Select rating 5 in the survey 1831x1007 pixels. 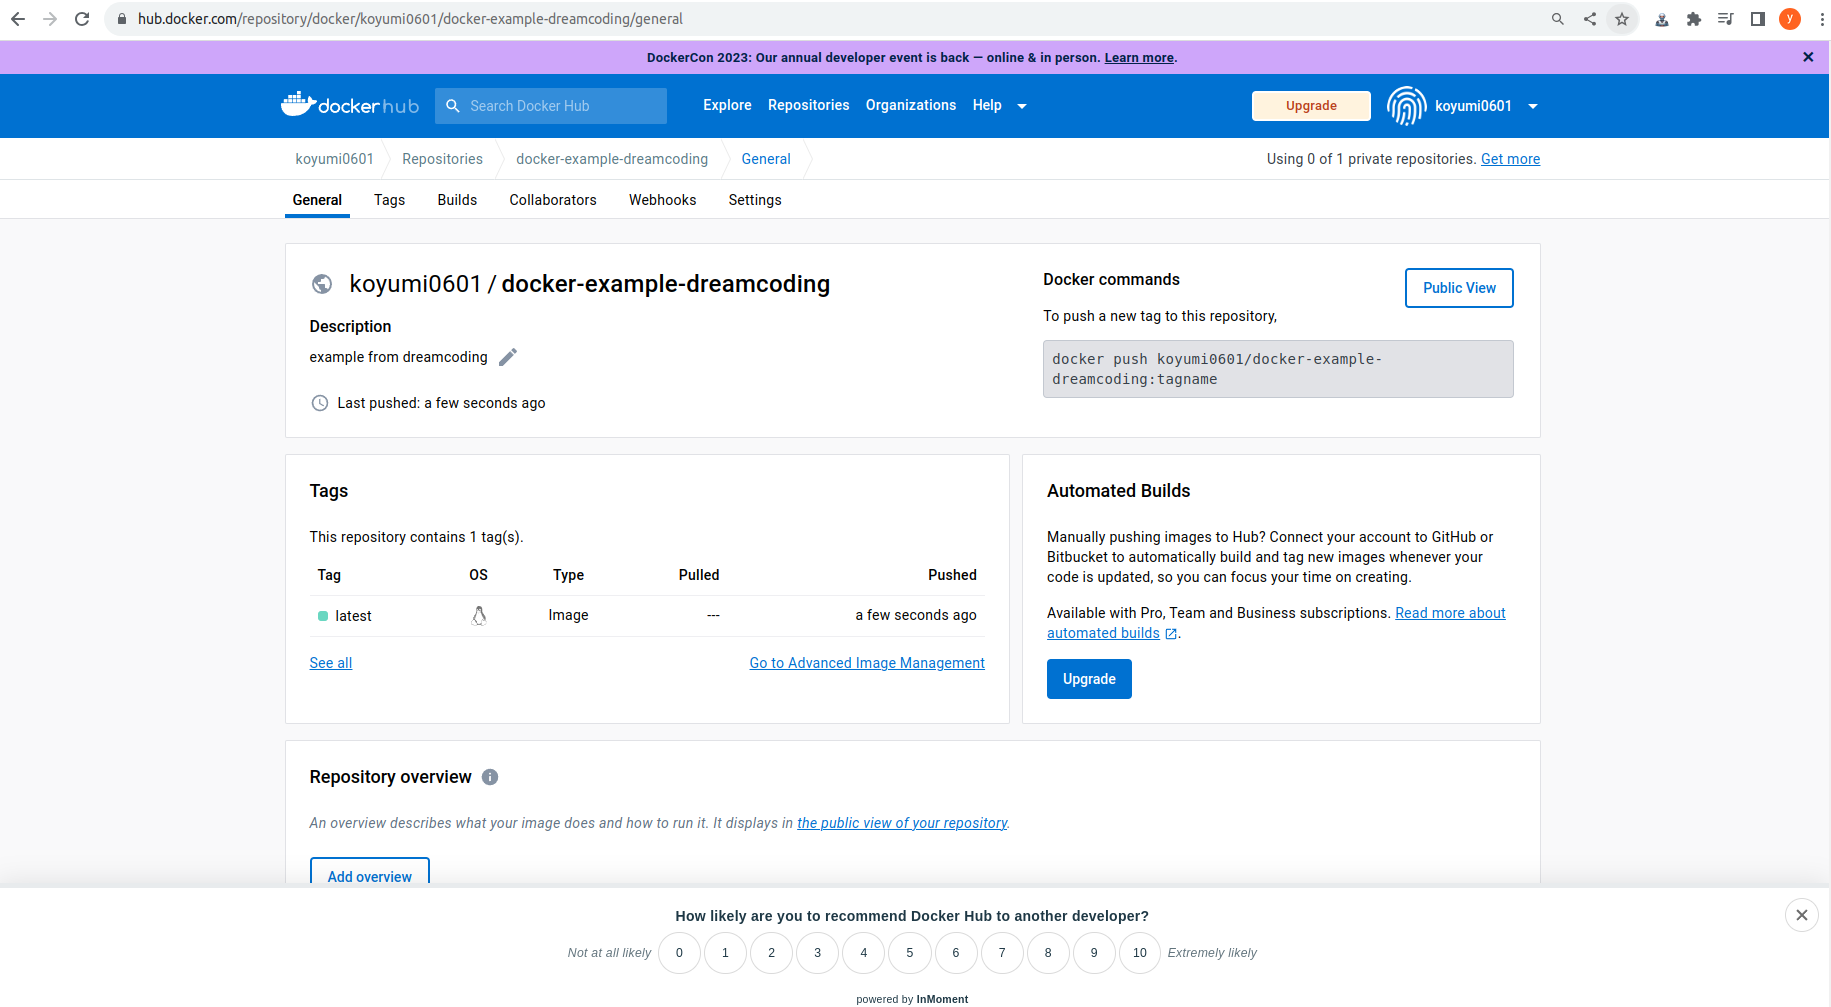910,953
